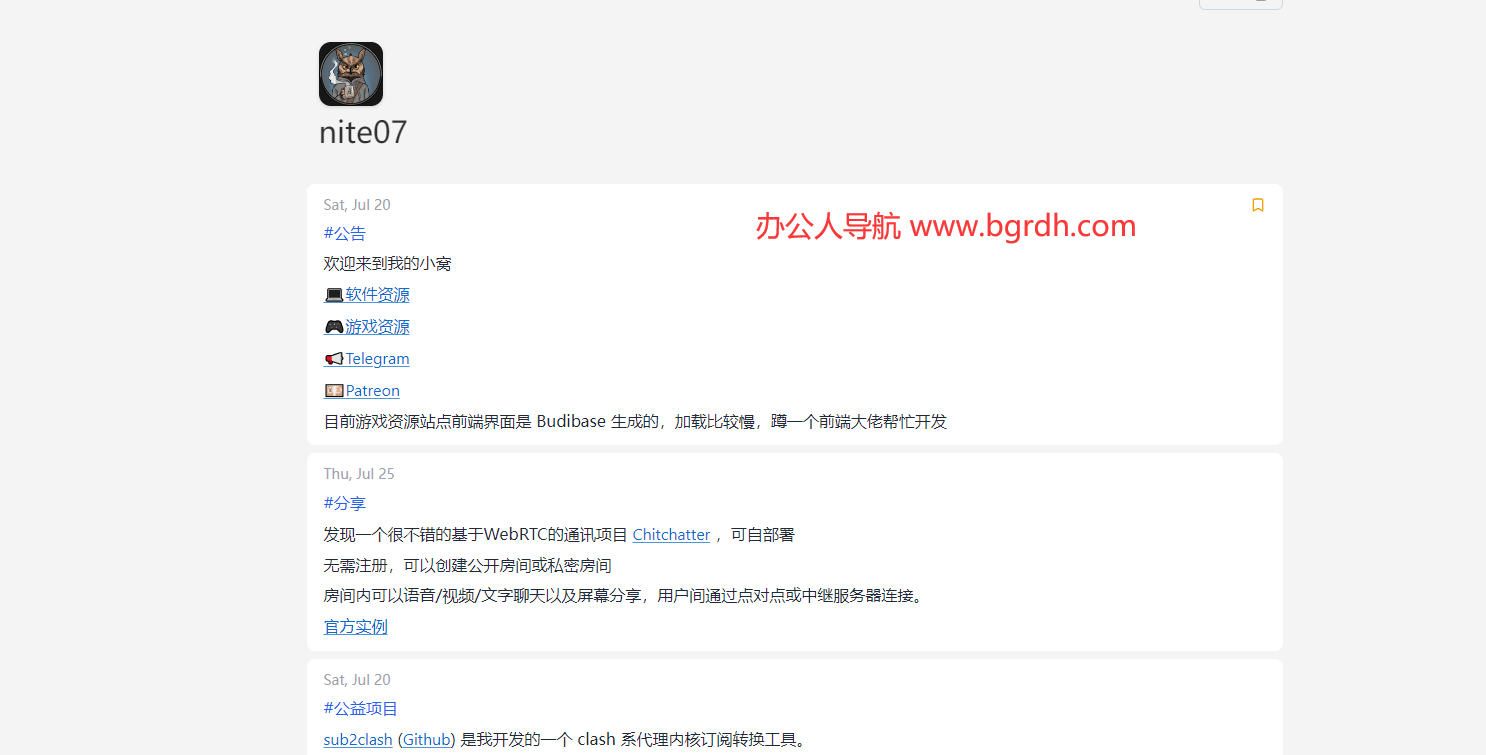This screenshot has width=1486, height=755.
Task: Click the Sat, Jul 20 date above #公益项目
Action: pos(357,680)
